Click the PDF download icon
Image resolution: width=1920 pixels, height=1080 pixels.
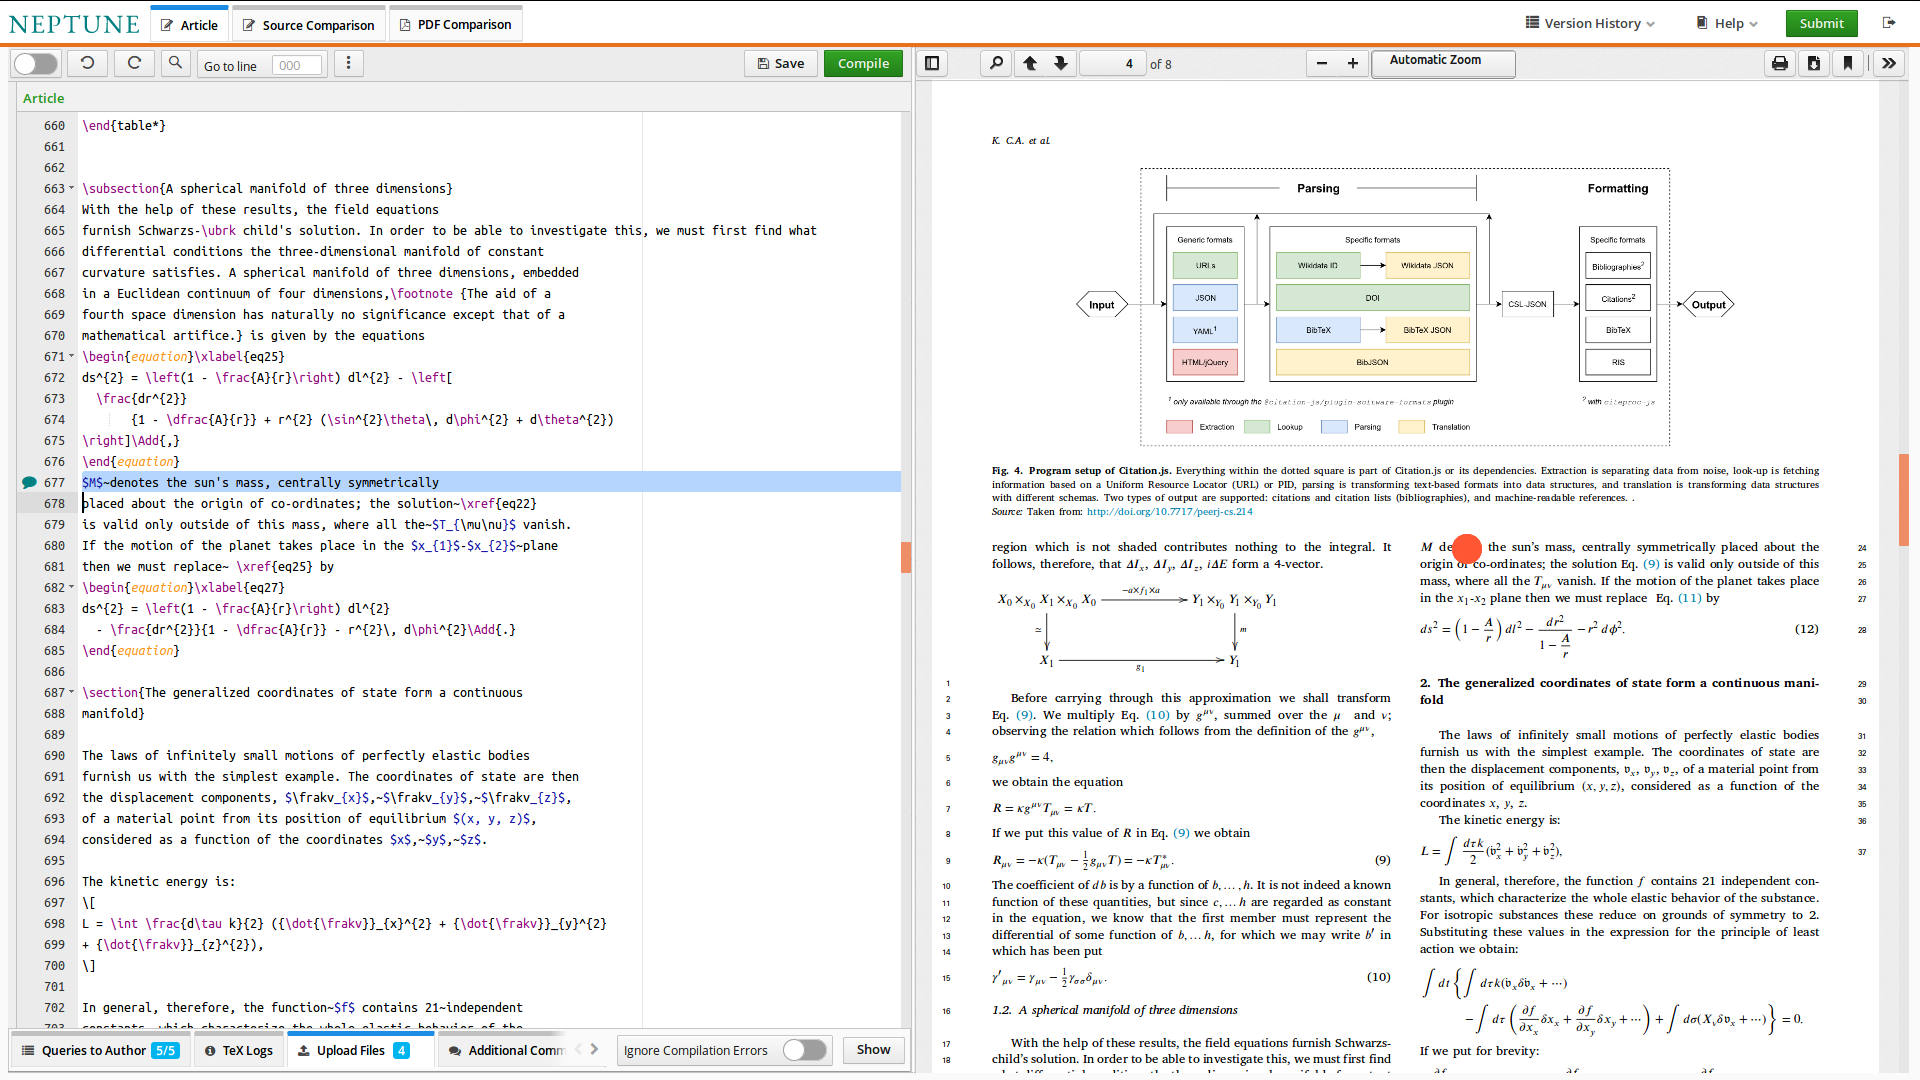(x=1814, y=64)
